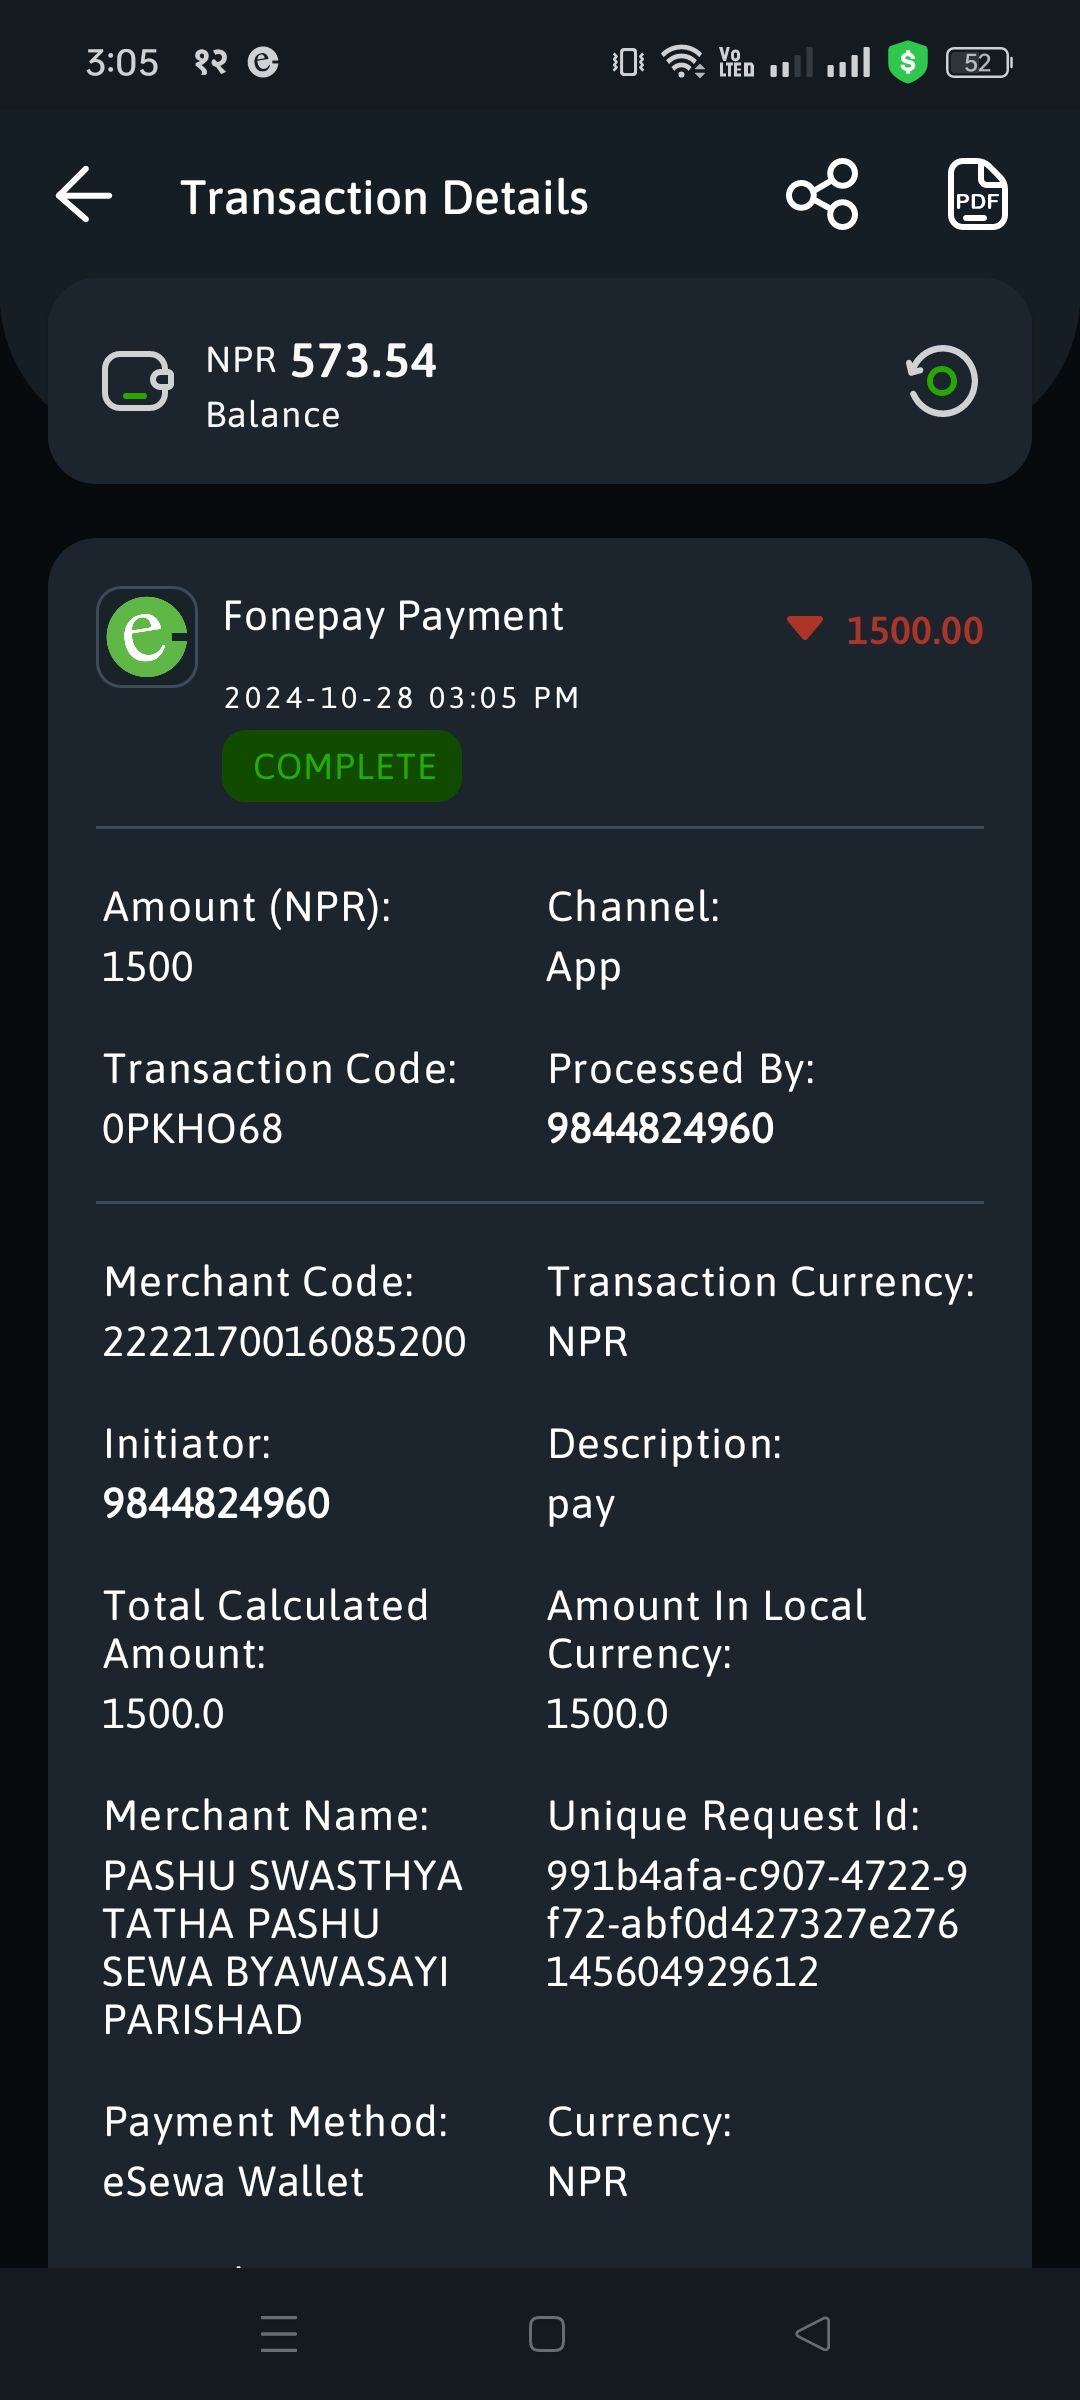Screen dimensions: 1080x2400
Task: Tap the green shield dollar status icon
Action: [908, 62]
